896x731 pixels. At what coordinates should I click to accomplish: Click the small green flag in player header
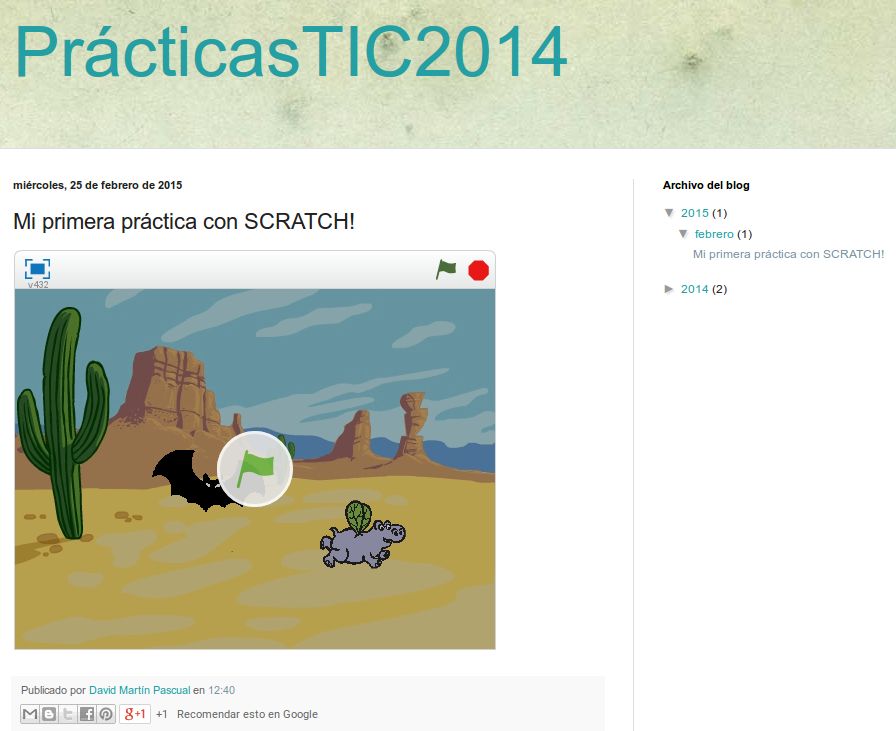click(446, 269)
